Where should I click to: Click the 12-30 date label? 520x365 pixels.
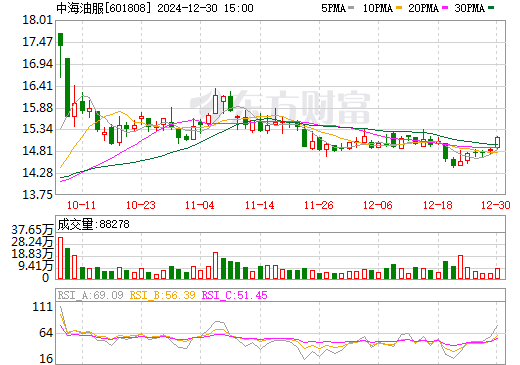point(496,205)
